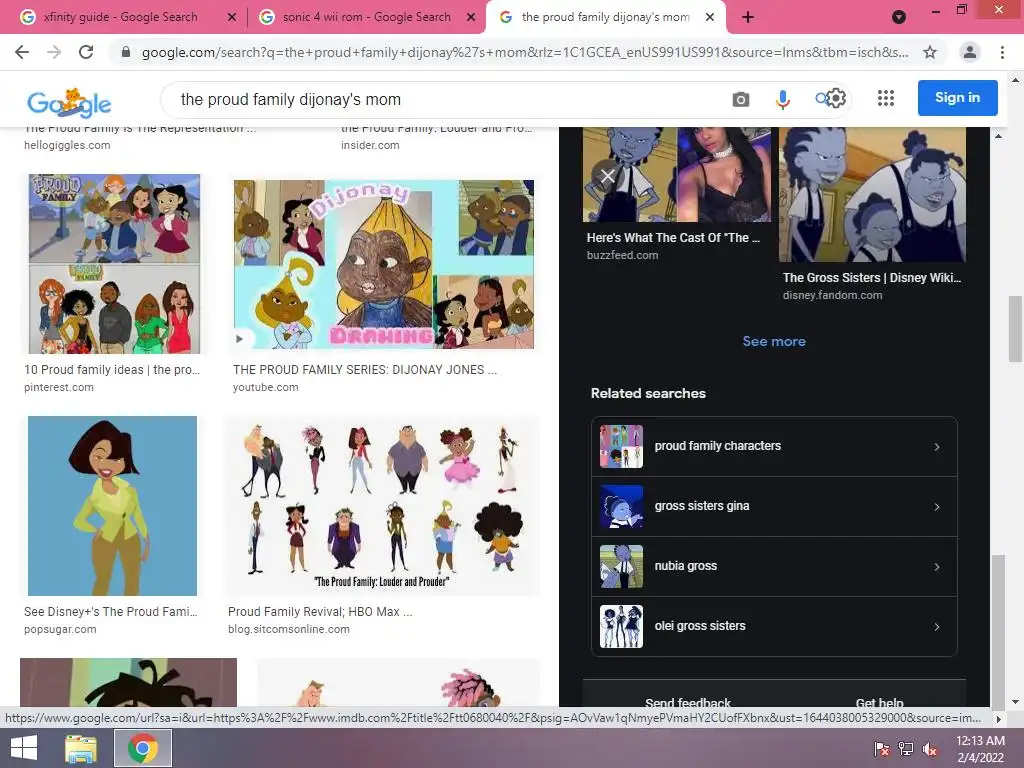Reload the current page
This screenshot has height=768, width=1024.
tap(86, 52)
